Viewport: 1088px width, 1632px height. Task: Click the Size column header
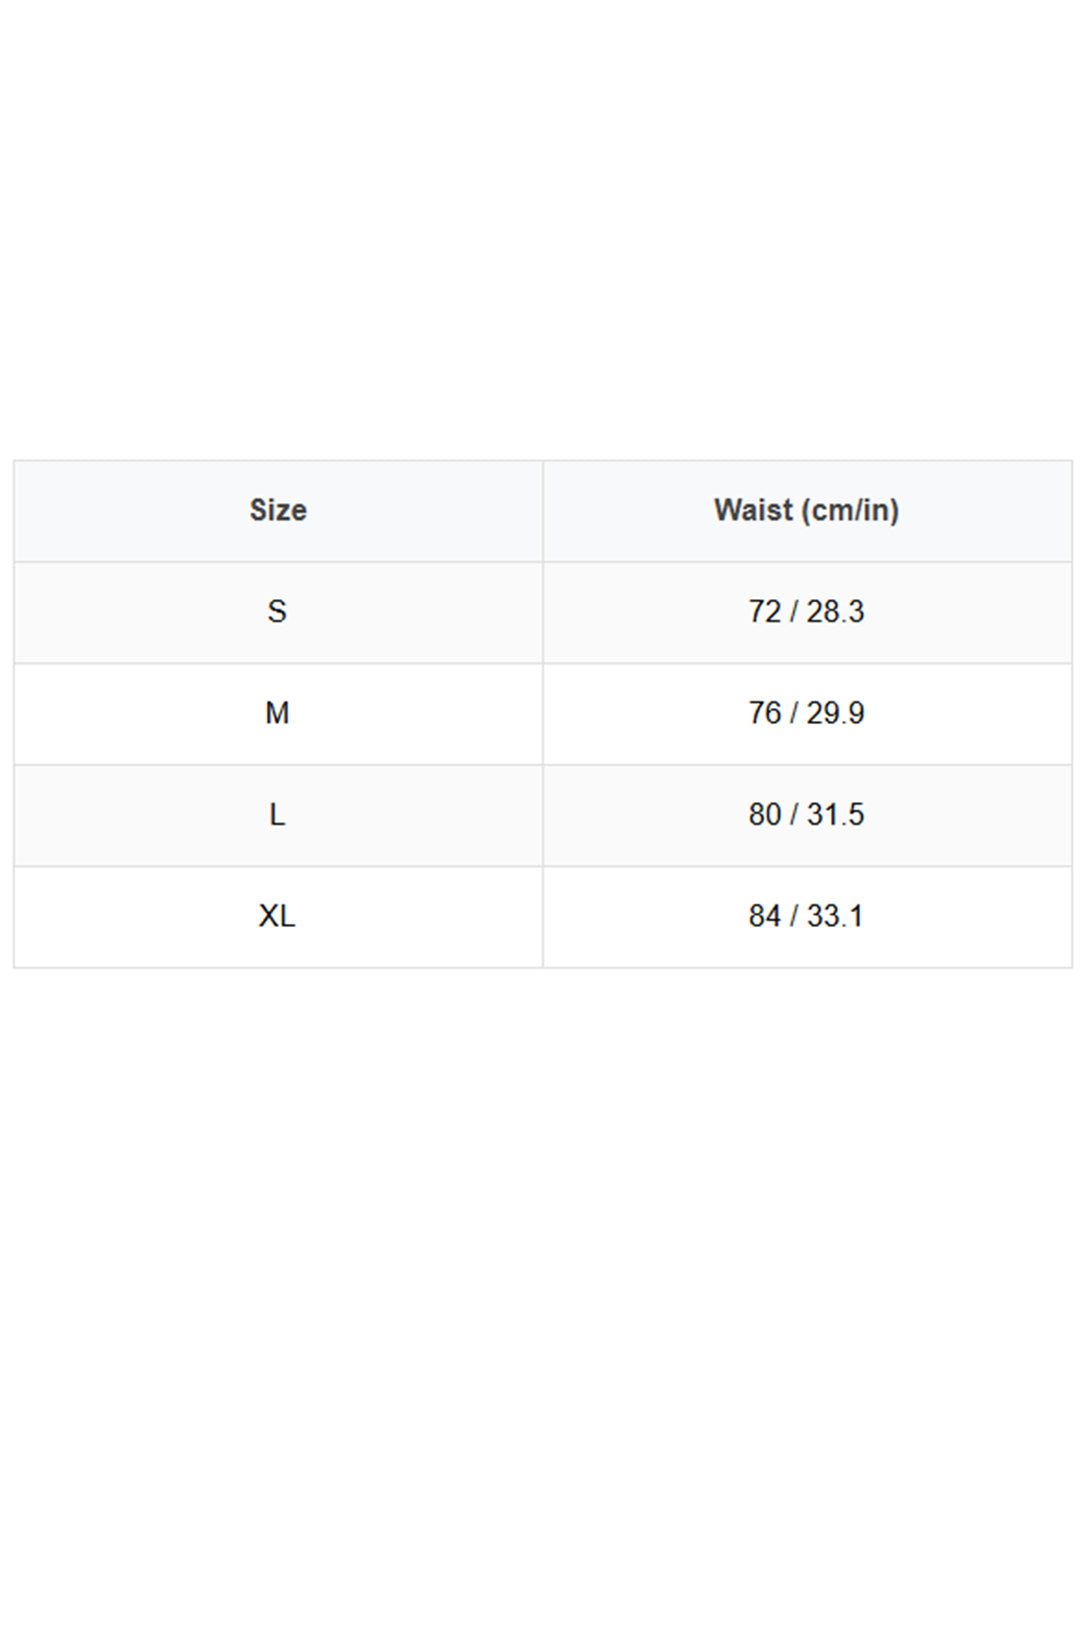[278, 510]
